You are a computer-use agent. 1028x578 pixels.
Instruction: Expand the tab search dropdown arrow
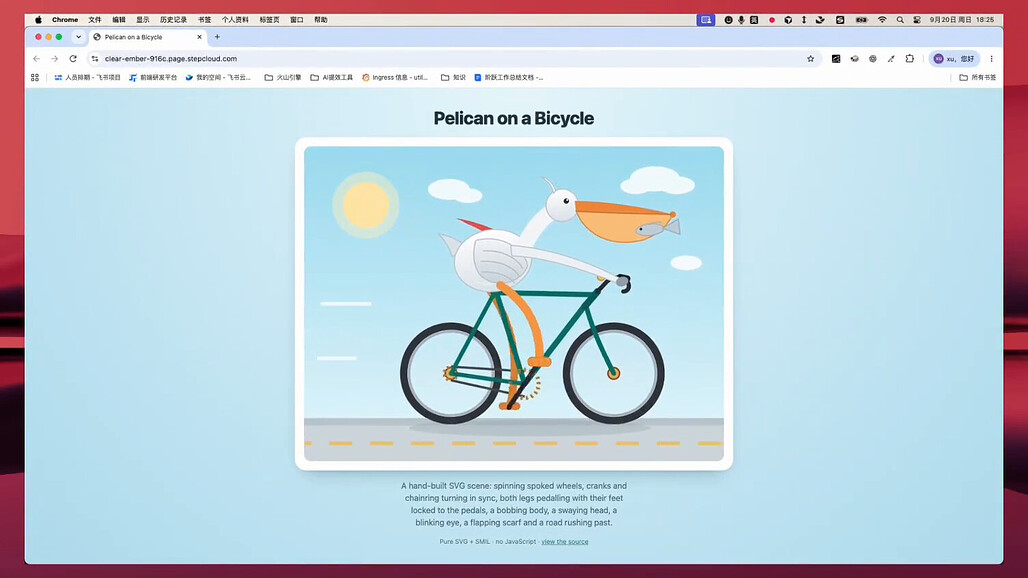[x=79, y=37]
